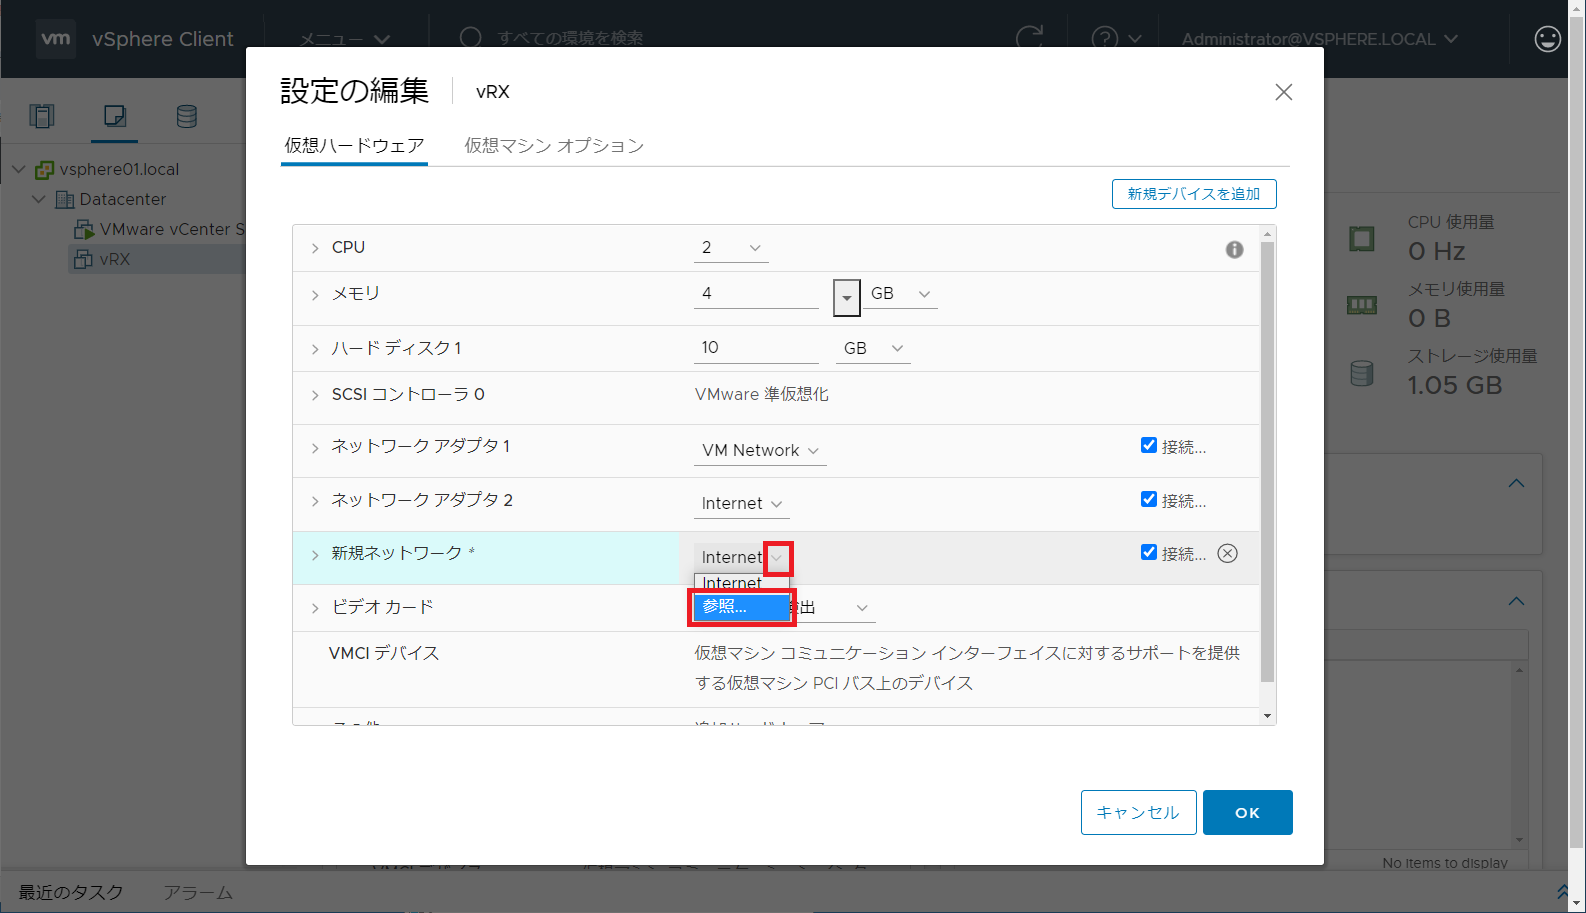Screen dimensions: 1586x913
Task: Open the VM Network dropdown for adapter 1
Action: click(760, 451)
